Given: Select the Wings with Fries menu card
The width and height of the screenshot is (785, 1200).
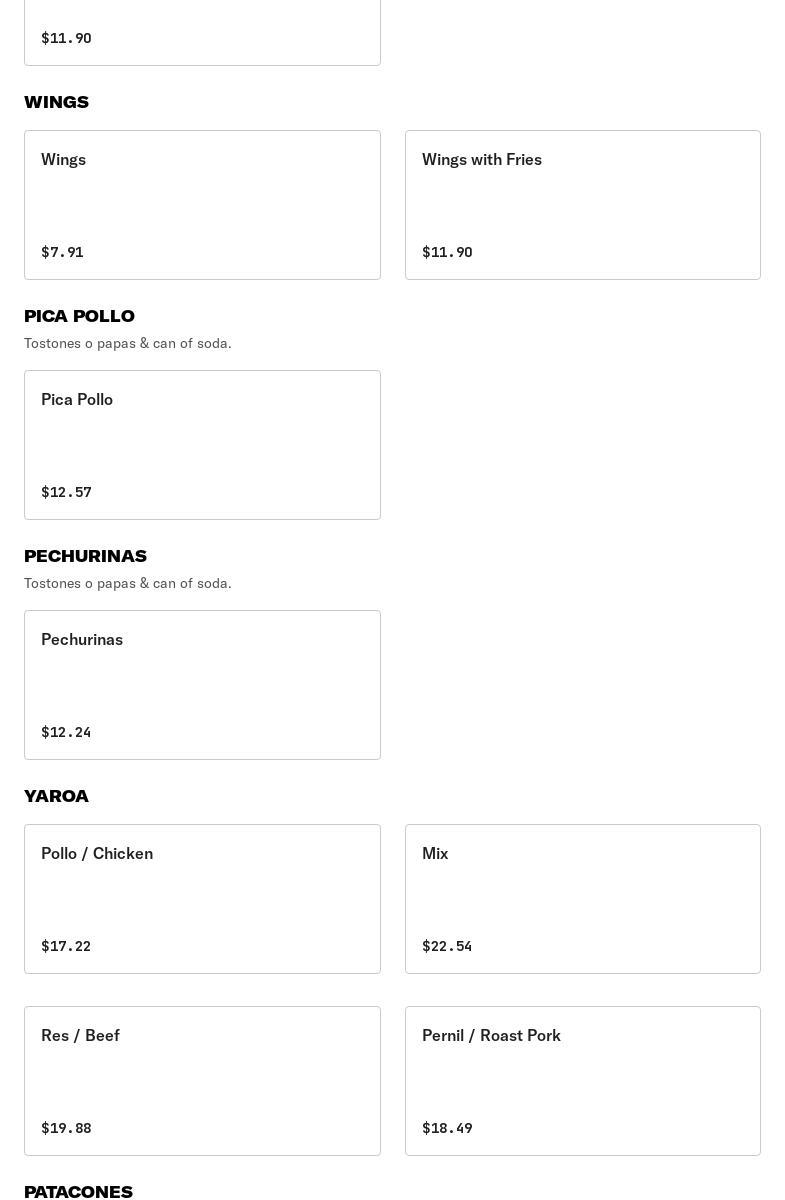Looking at the screenshot, I should pos(582,205).
